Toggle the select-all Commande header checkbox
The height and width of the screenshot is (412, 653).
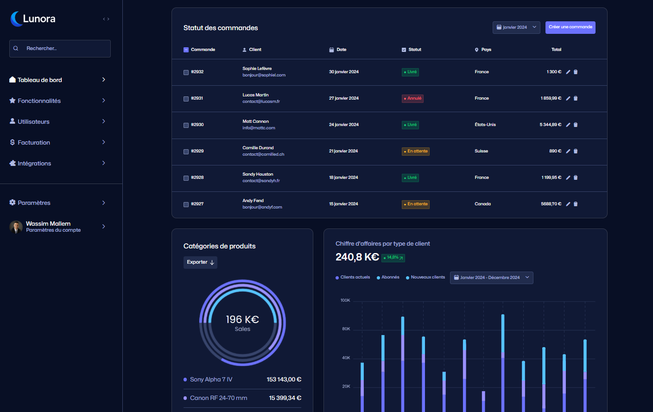pos(186,49)
